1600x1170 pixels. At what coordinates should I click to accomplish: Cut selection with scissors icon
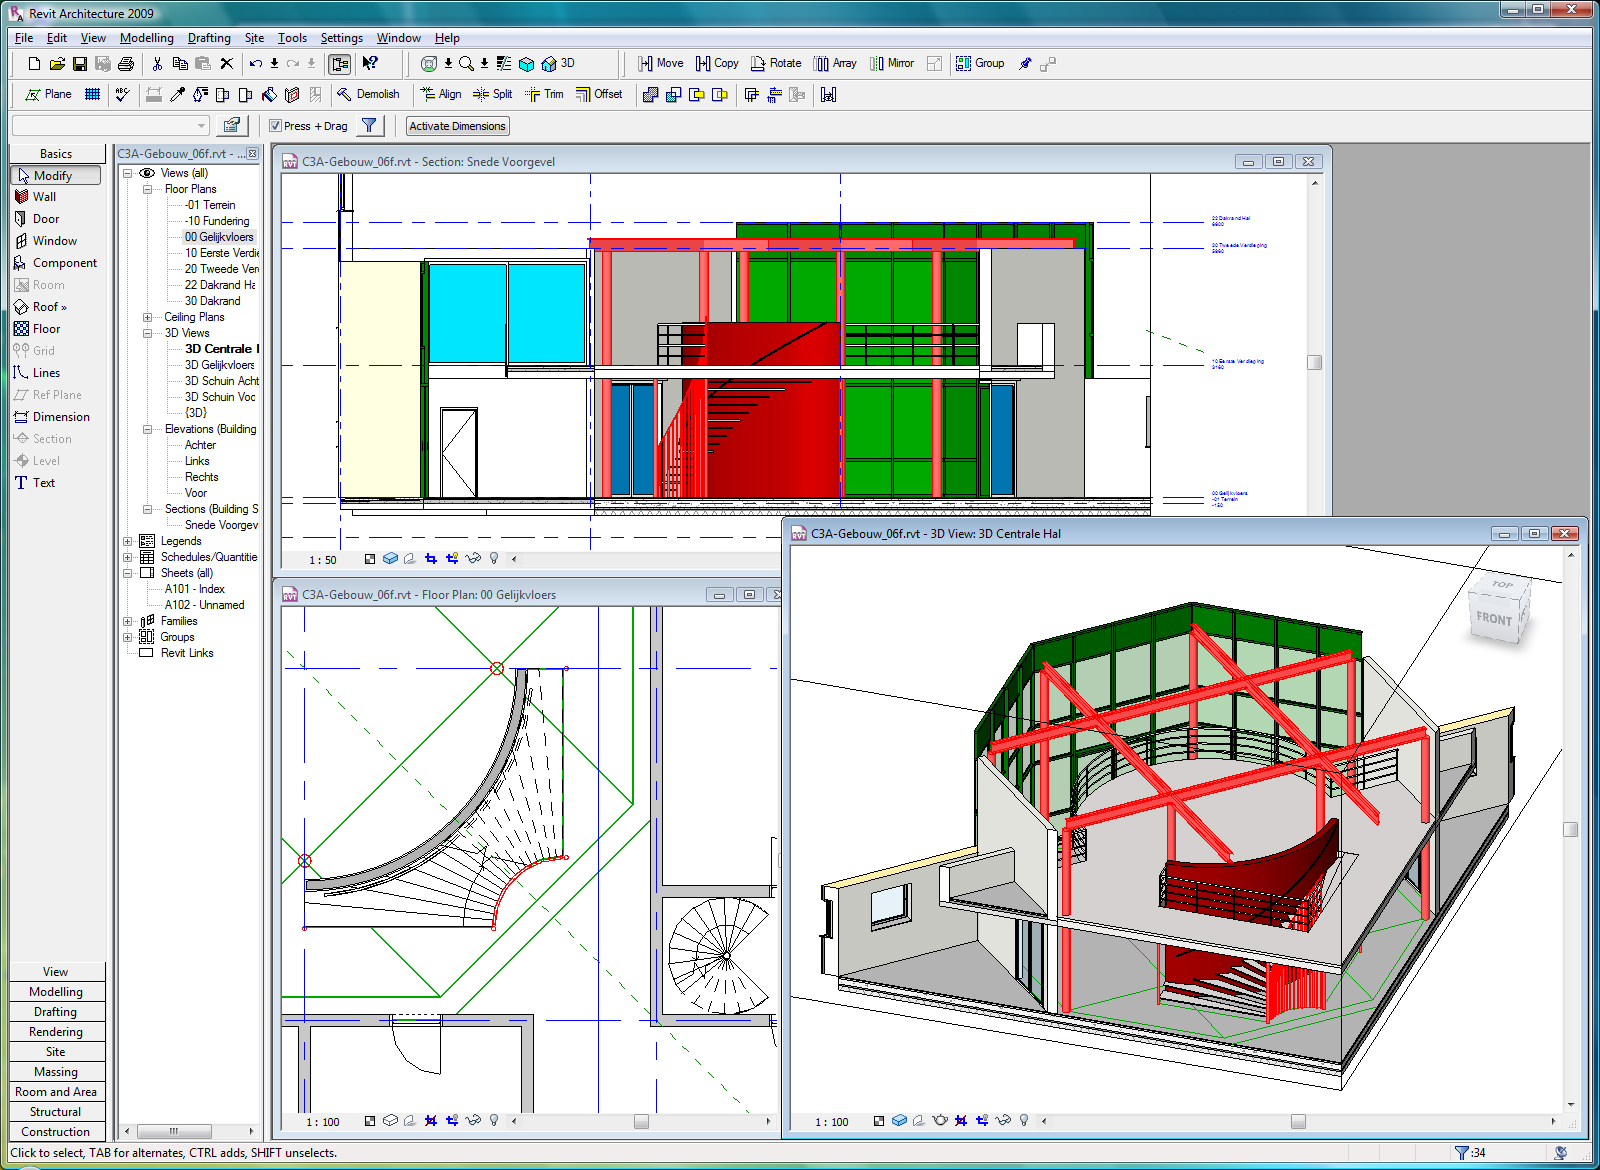point(157,64)
